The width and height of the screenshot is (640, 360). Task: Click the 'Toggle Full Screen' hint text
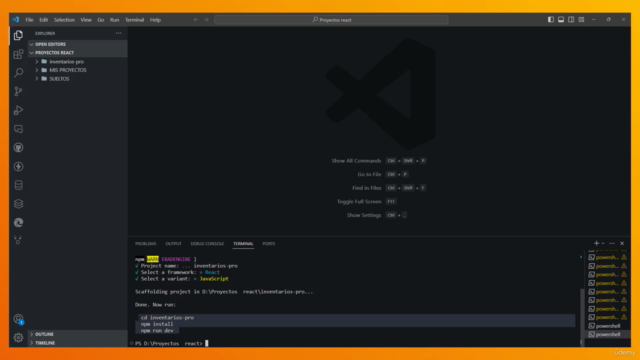[x=359, y=202]
